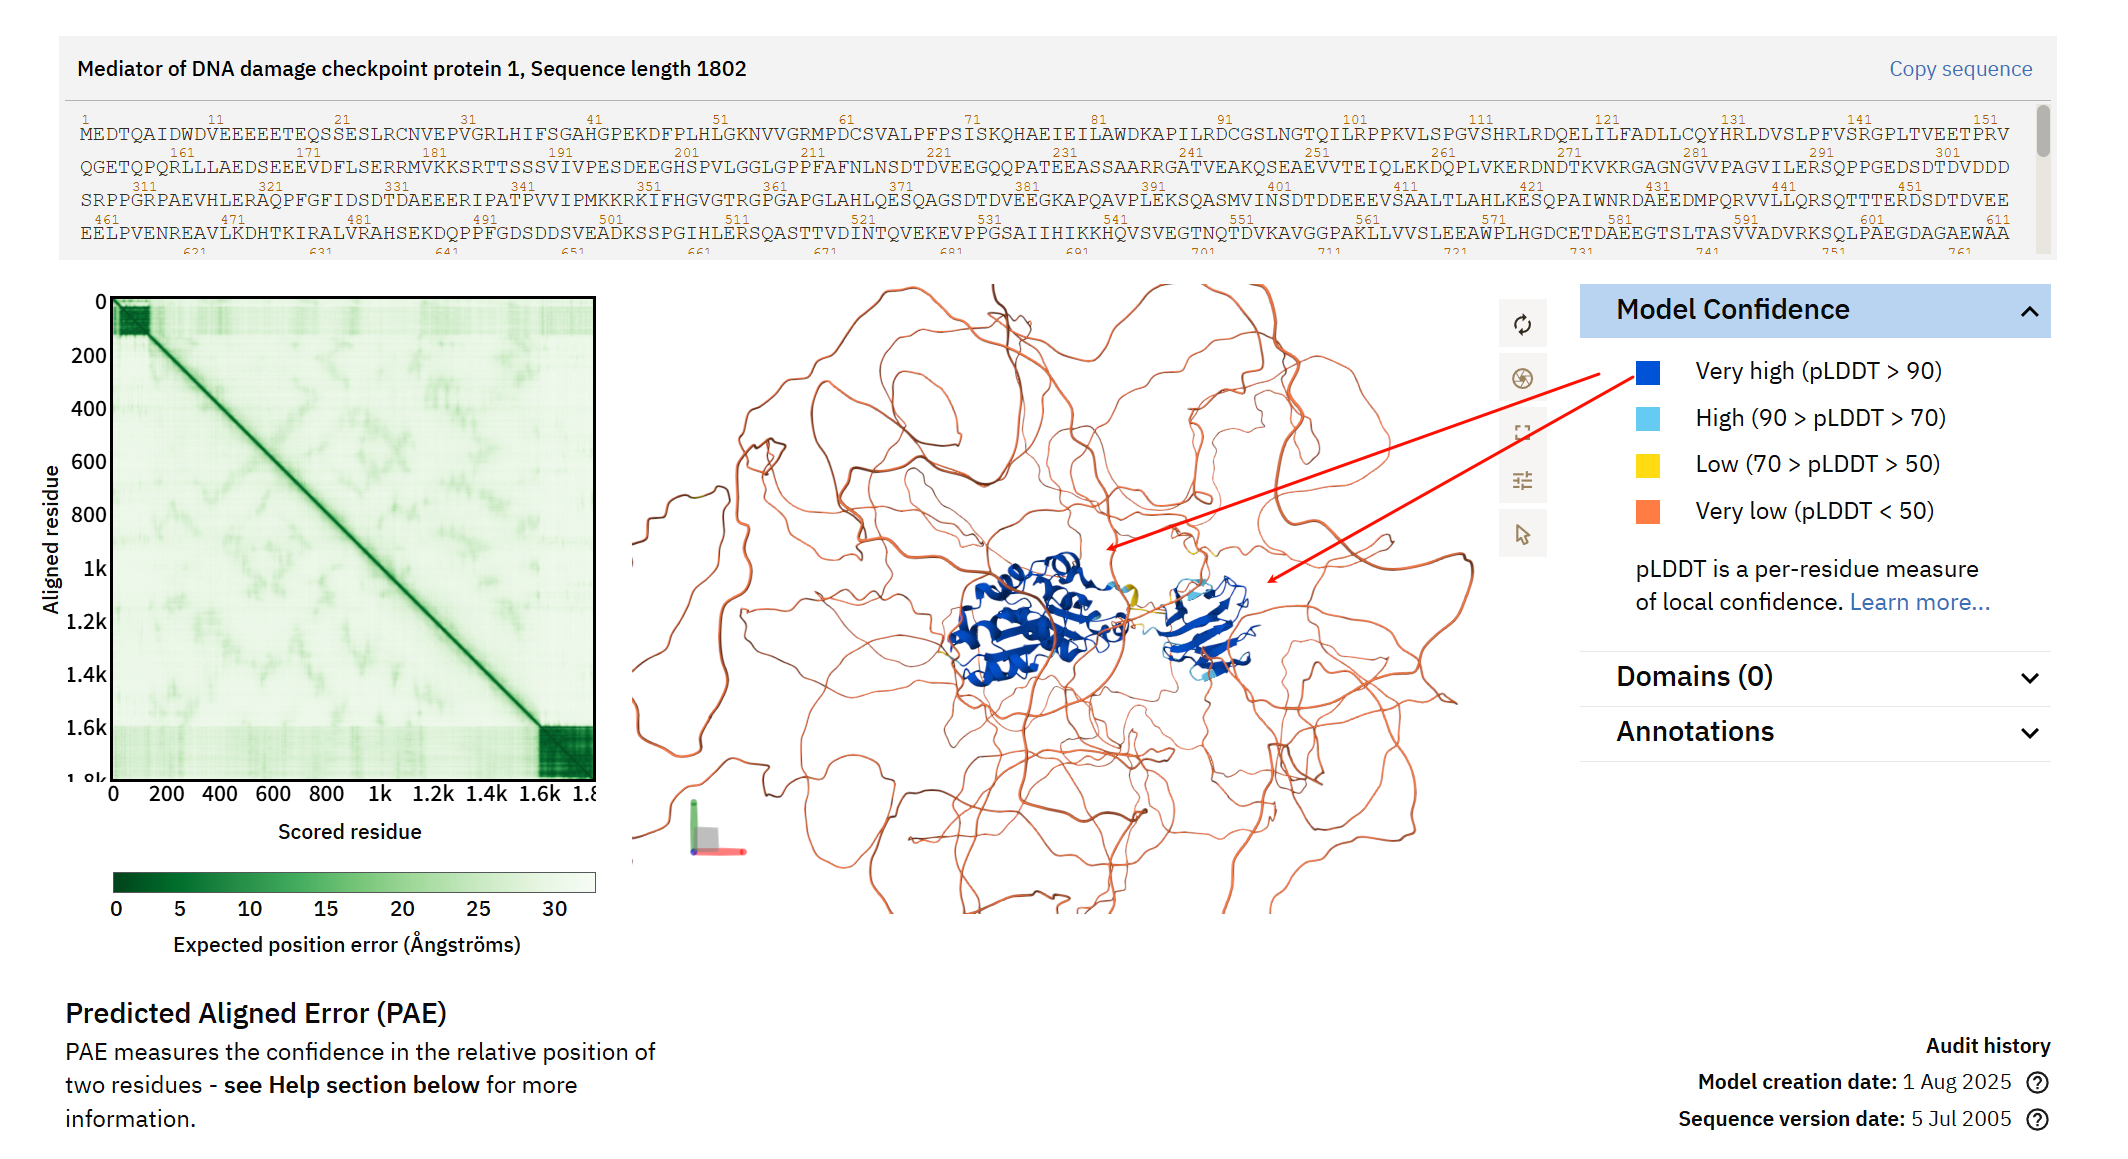Click the High pLDDT light-blue swatch
The width and height of the screenshot is (2128, 1159).
coord(1648,419)
